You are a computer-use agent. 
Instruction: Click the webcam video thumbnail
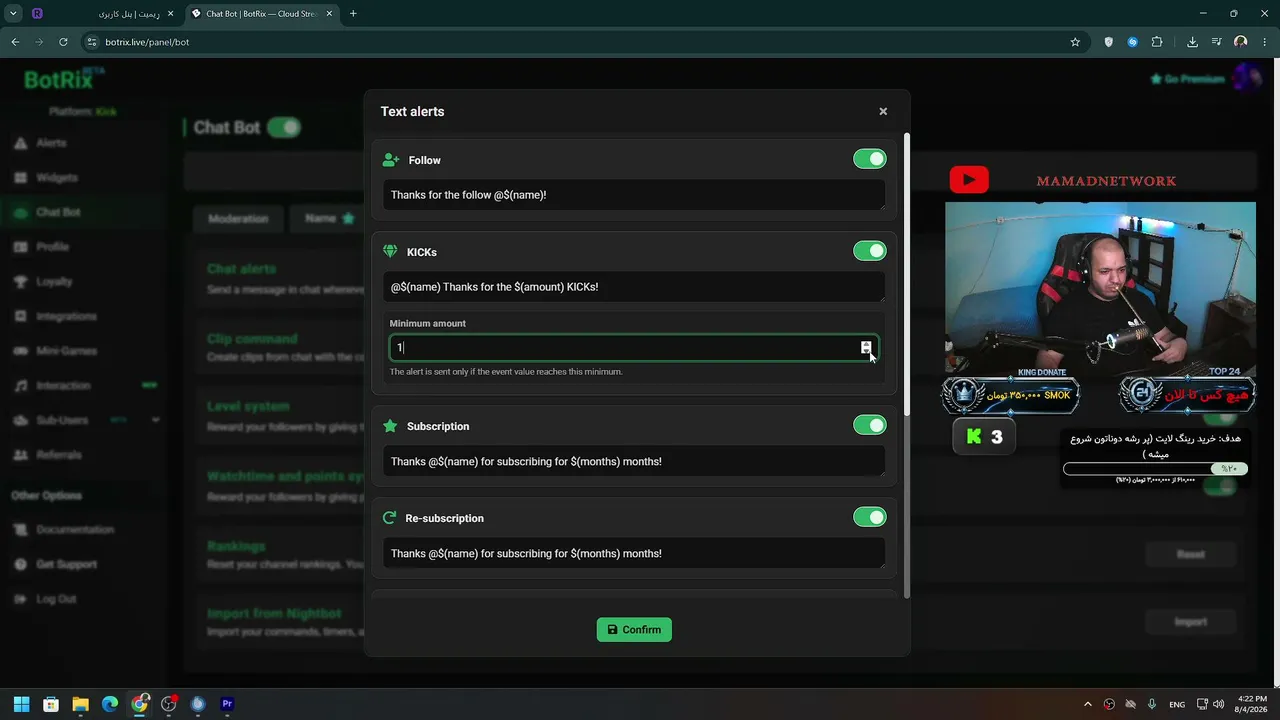pyautogui.click(x=1100, y=287)
